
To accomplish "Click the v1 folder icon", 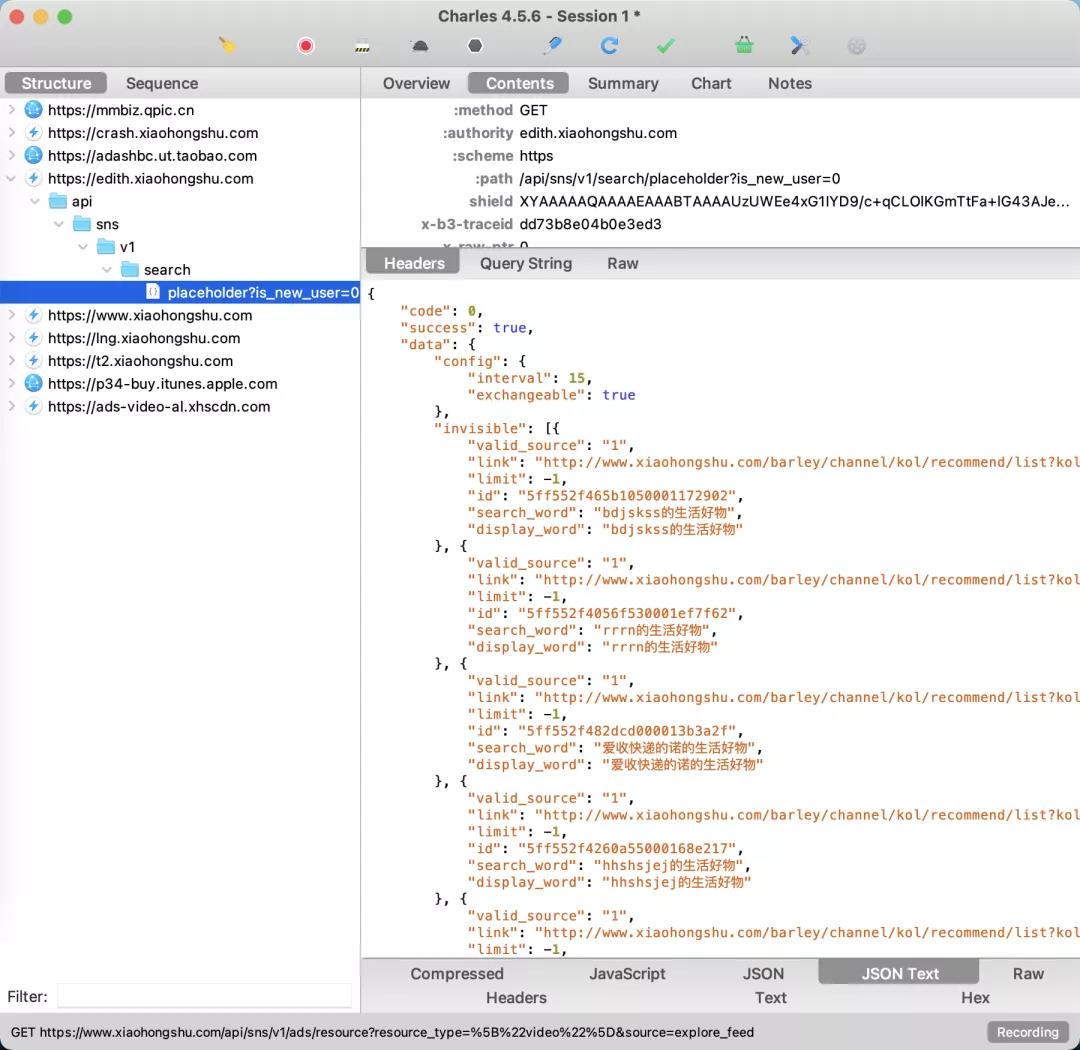I will point(106,247).
